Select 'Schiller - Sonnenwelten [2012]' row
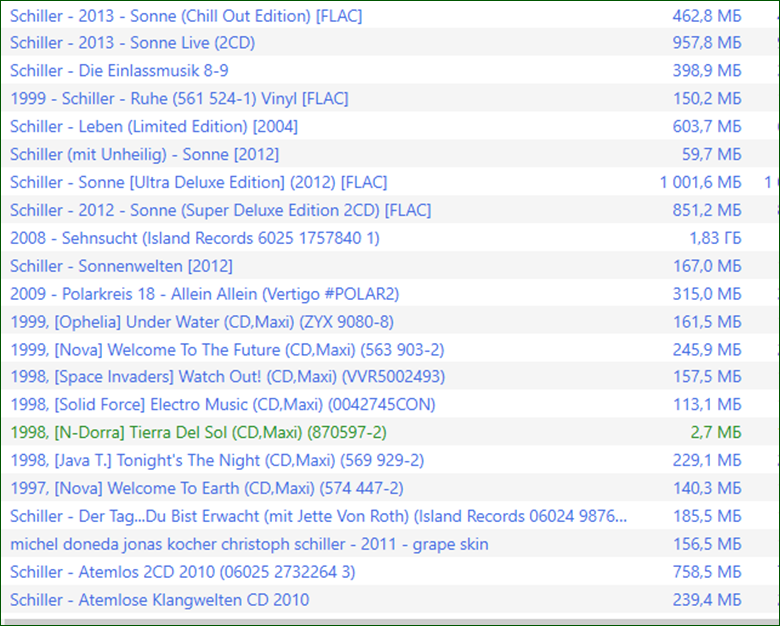 (x=121, y=266)
